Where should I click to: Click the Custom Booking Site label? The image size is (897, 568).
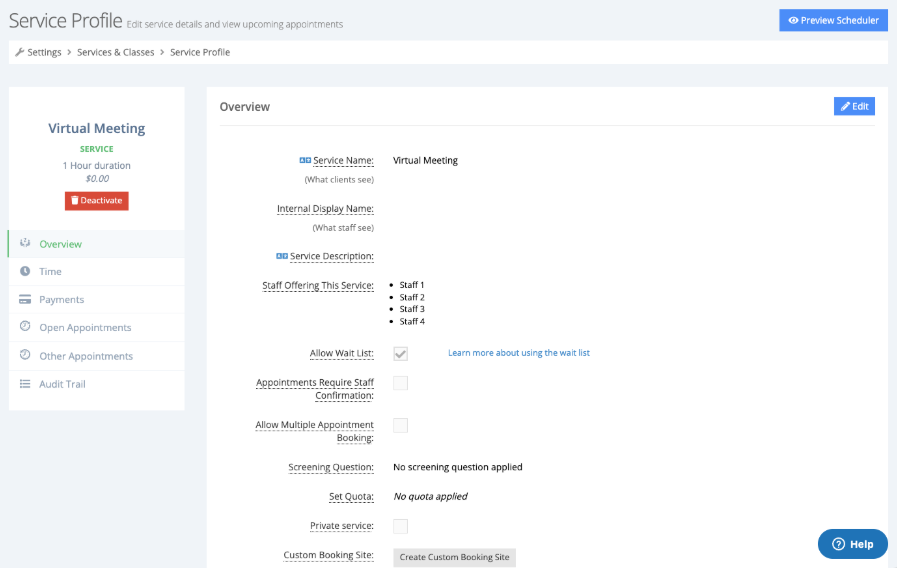328,555
